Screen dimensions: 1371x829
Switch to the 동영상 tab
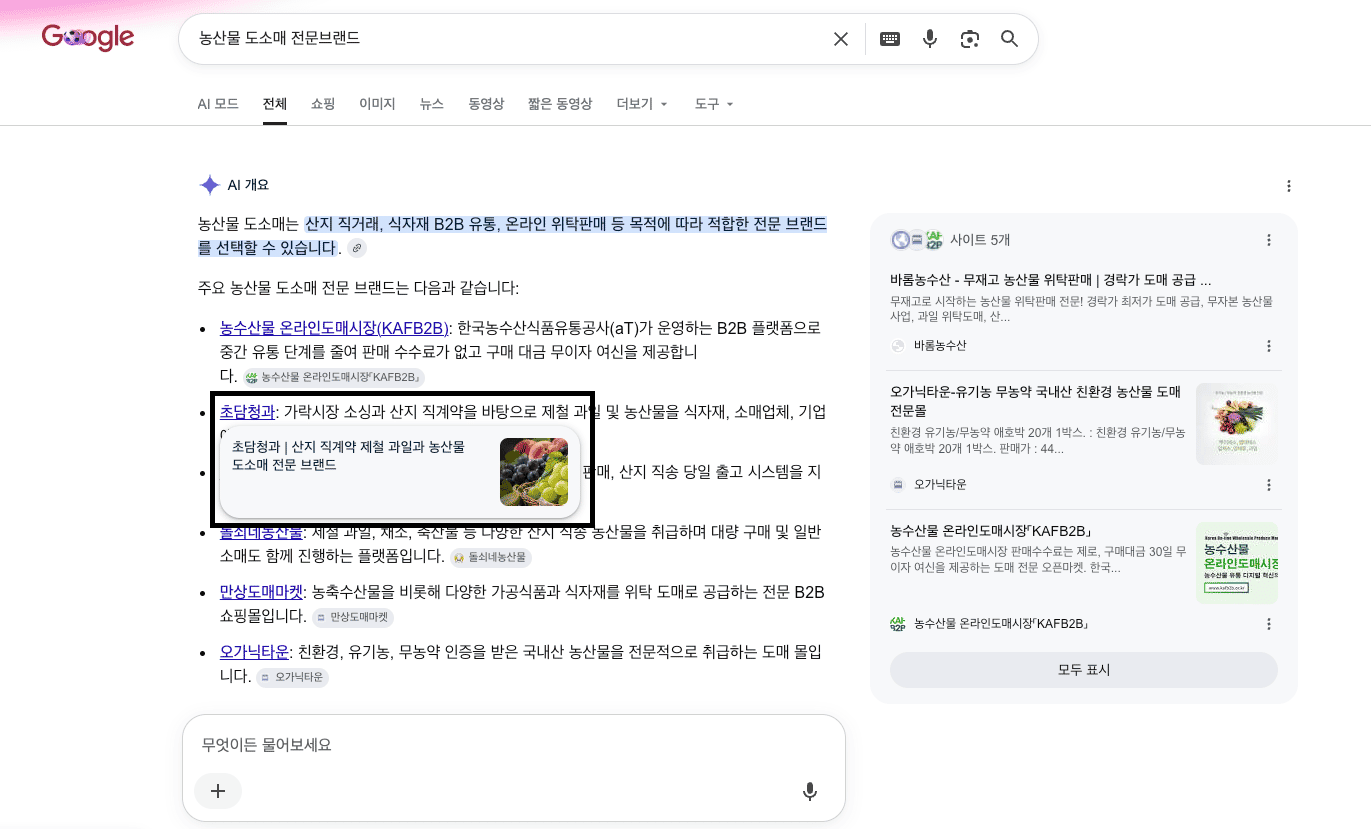pyautogui.click(x=486, y=104)
